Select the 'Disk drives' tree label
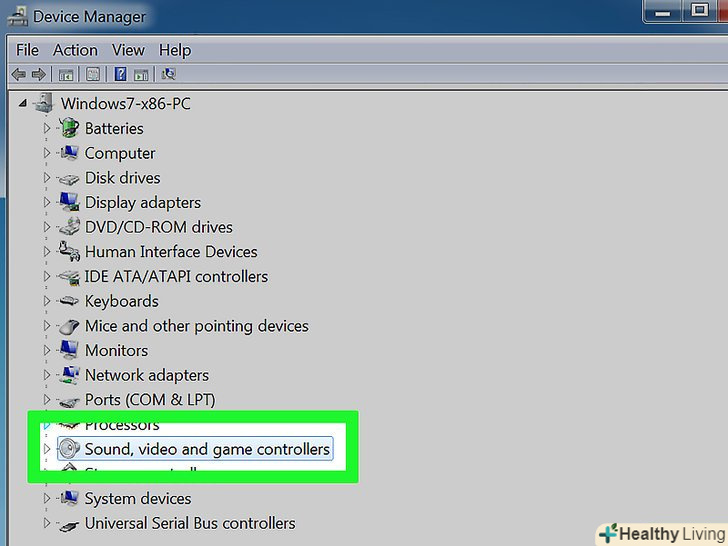Screen dimensions: 728x546 (123, 177)
